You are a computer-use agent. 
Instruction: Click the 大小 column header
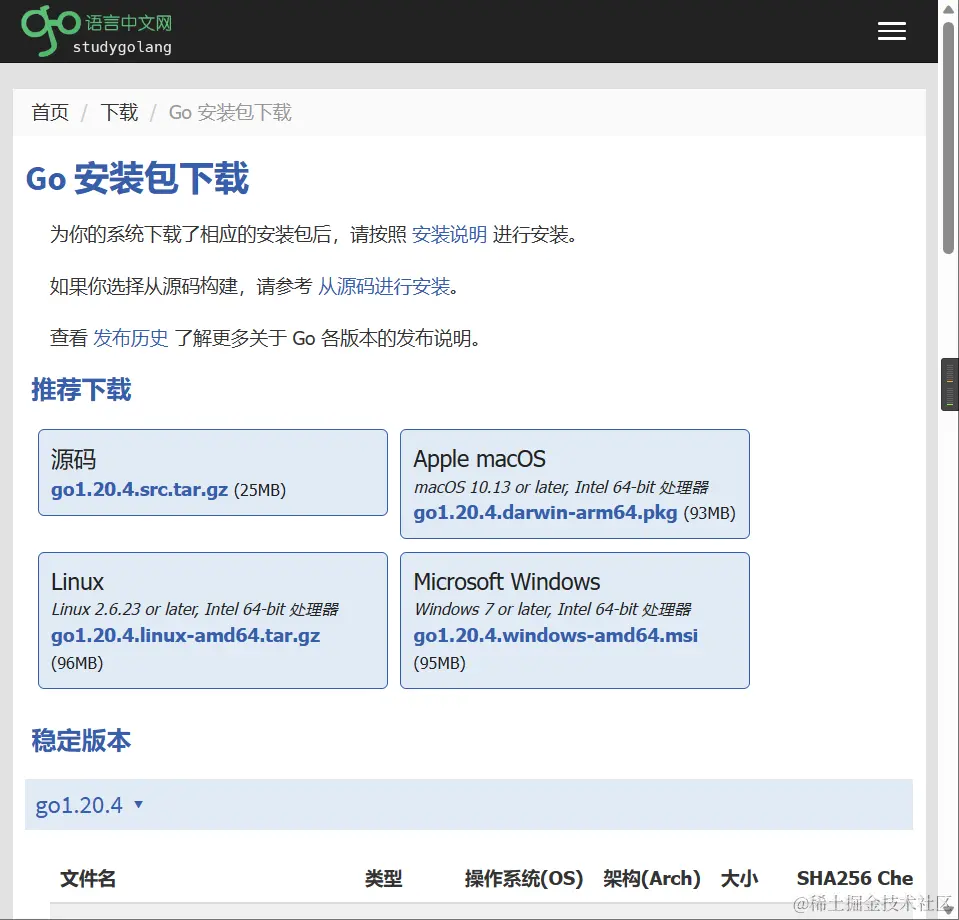coord(739,878)
